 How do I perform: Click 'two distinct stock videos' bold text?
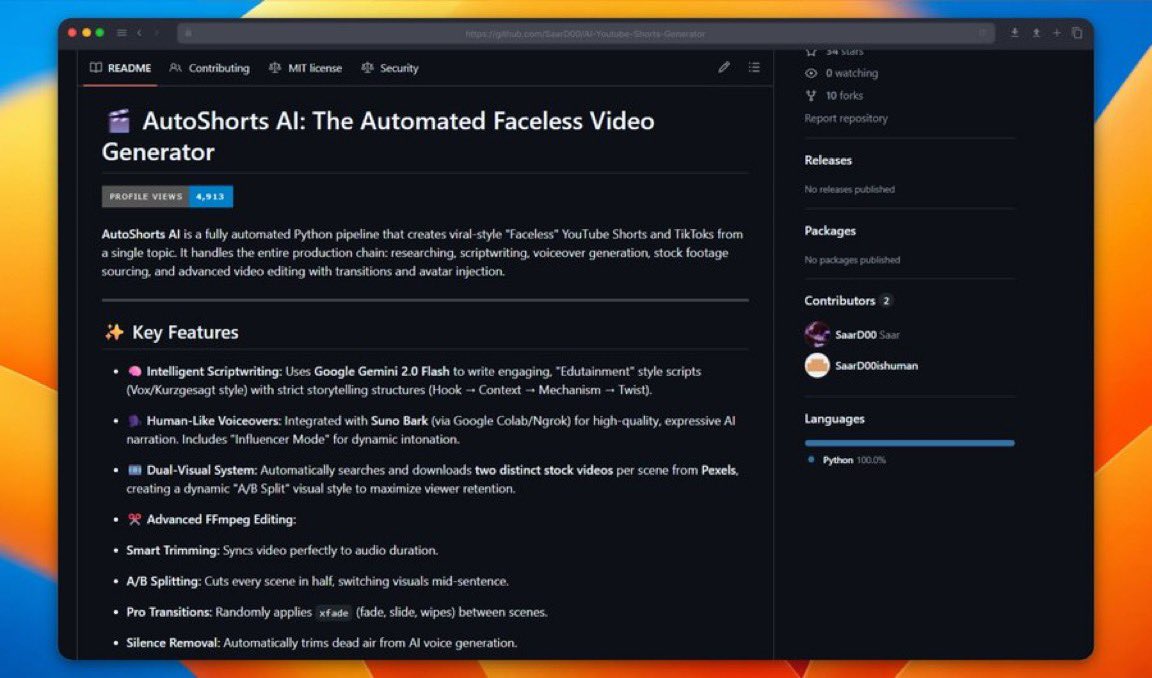click(544, 470)
